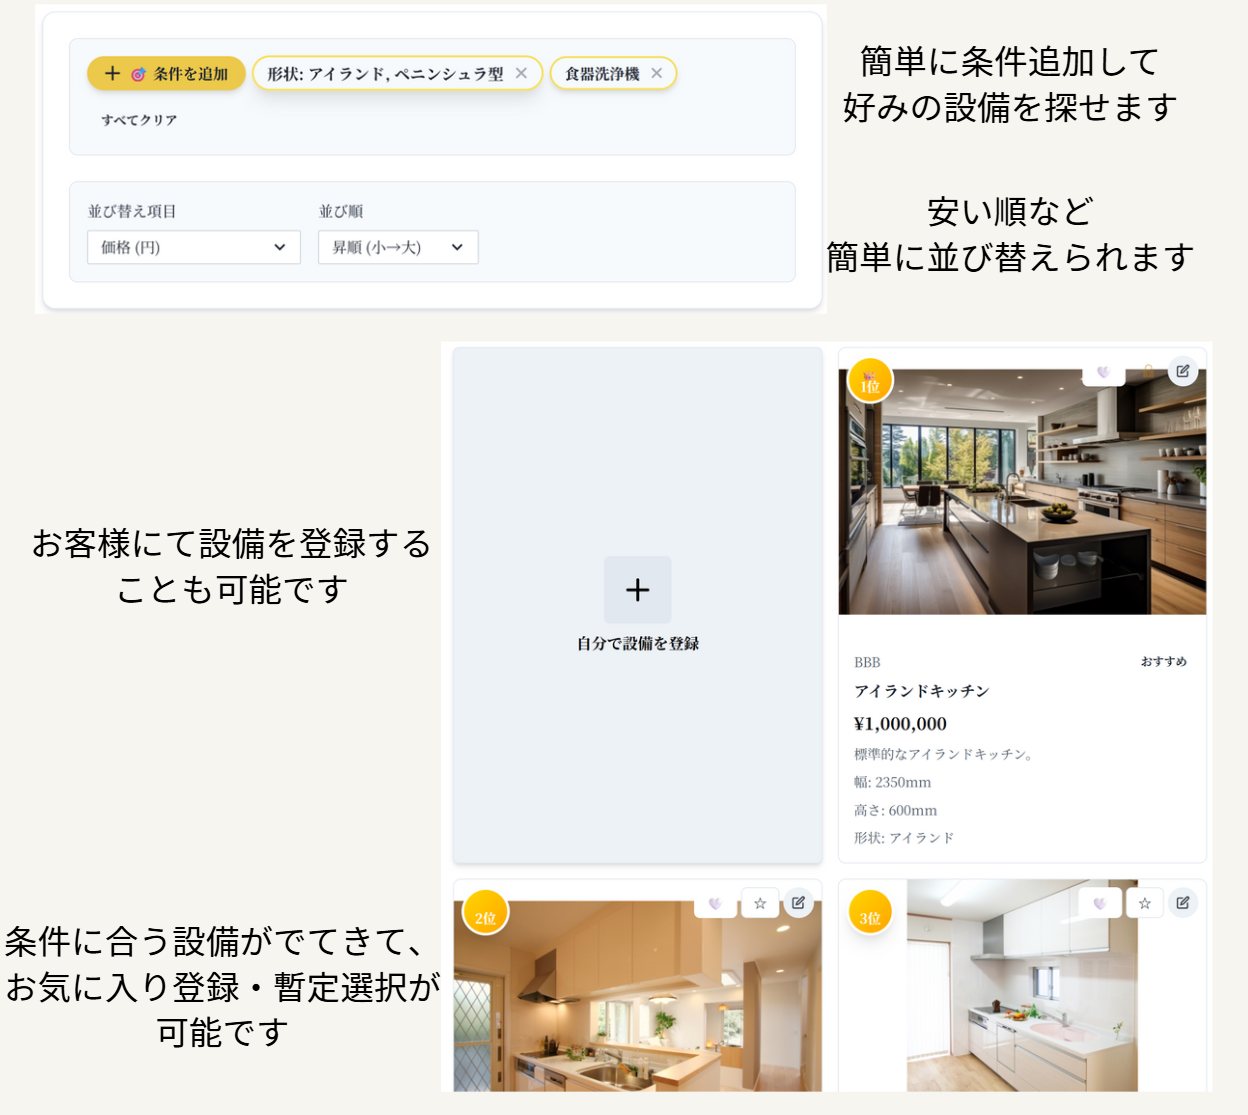The height and width of the screenshot is (1115, 1248).
Task: Remove the 食器洗浄機 filter chip
Action: [657, 73]
